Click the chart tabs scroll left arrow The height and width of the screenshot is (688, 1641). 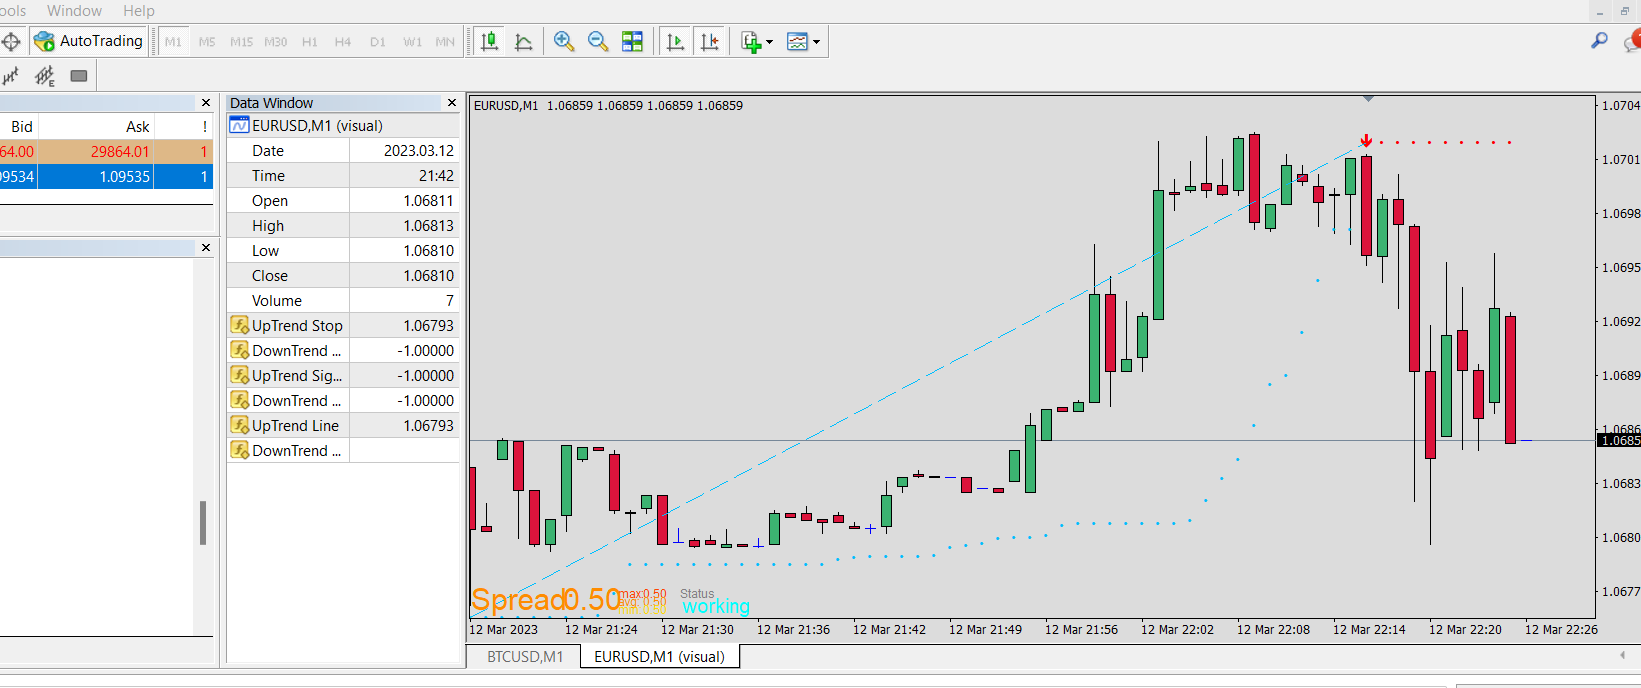click(1622, 656)
